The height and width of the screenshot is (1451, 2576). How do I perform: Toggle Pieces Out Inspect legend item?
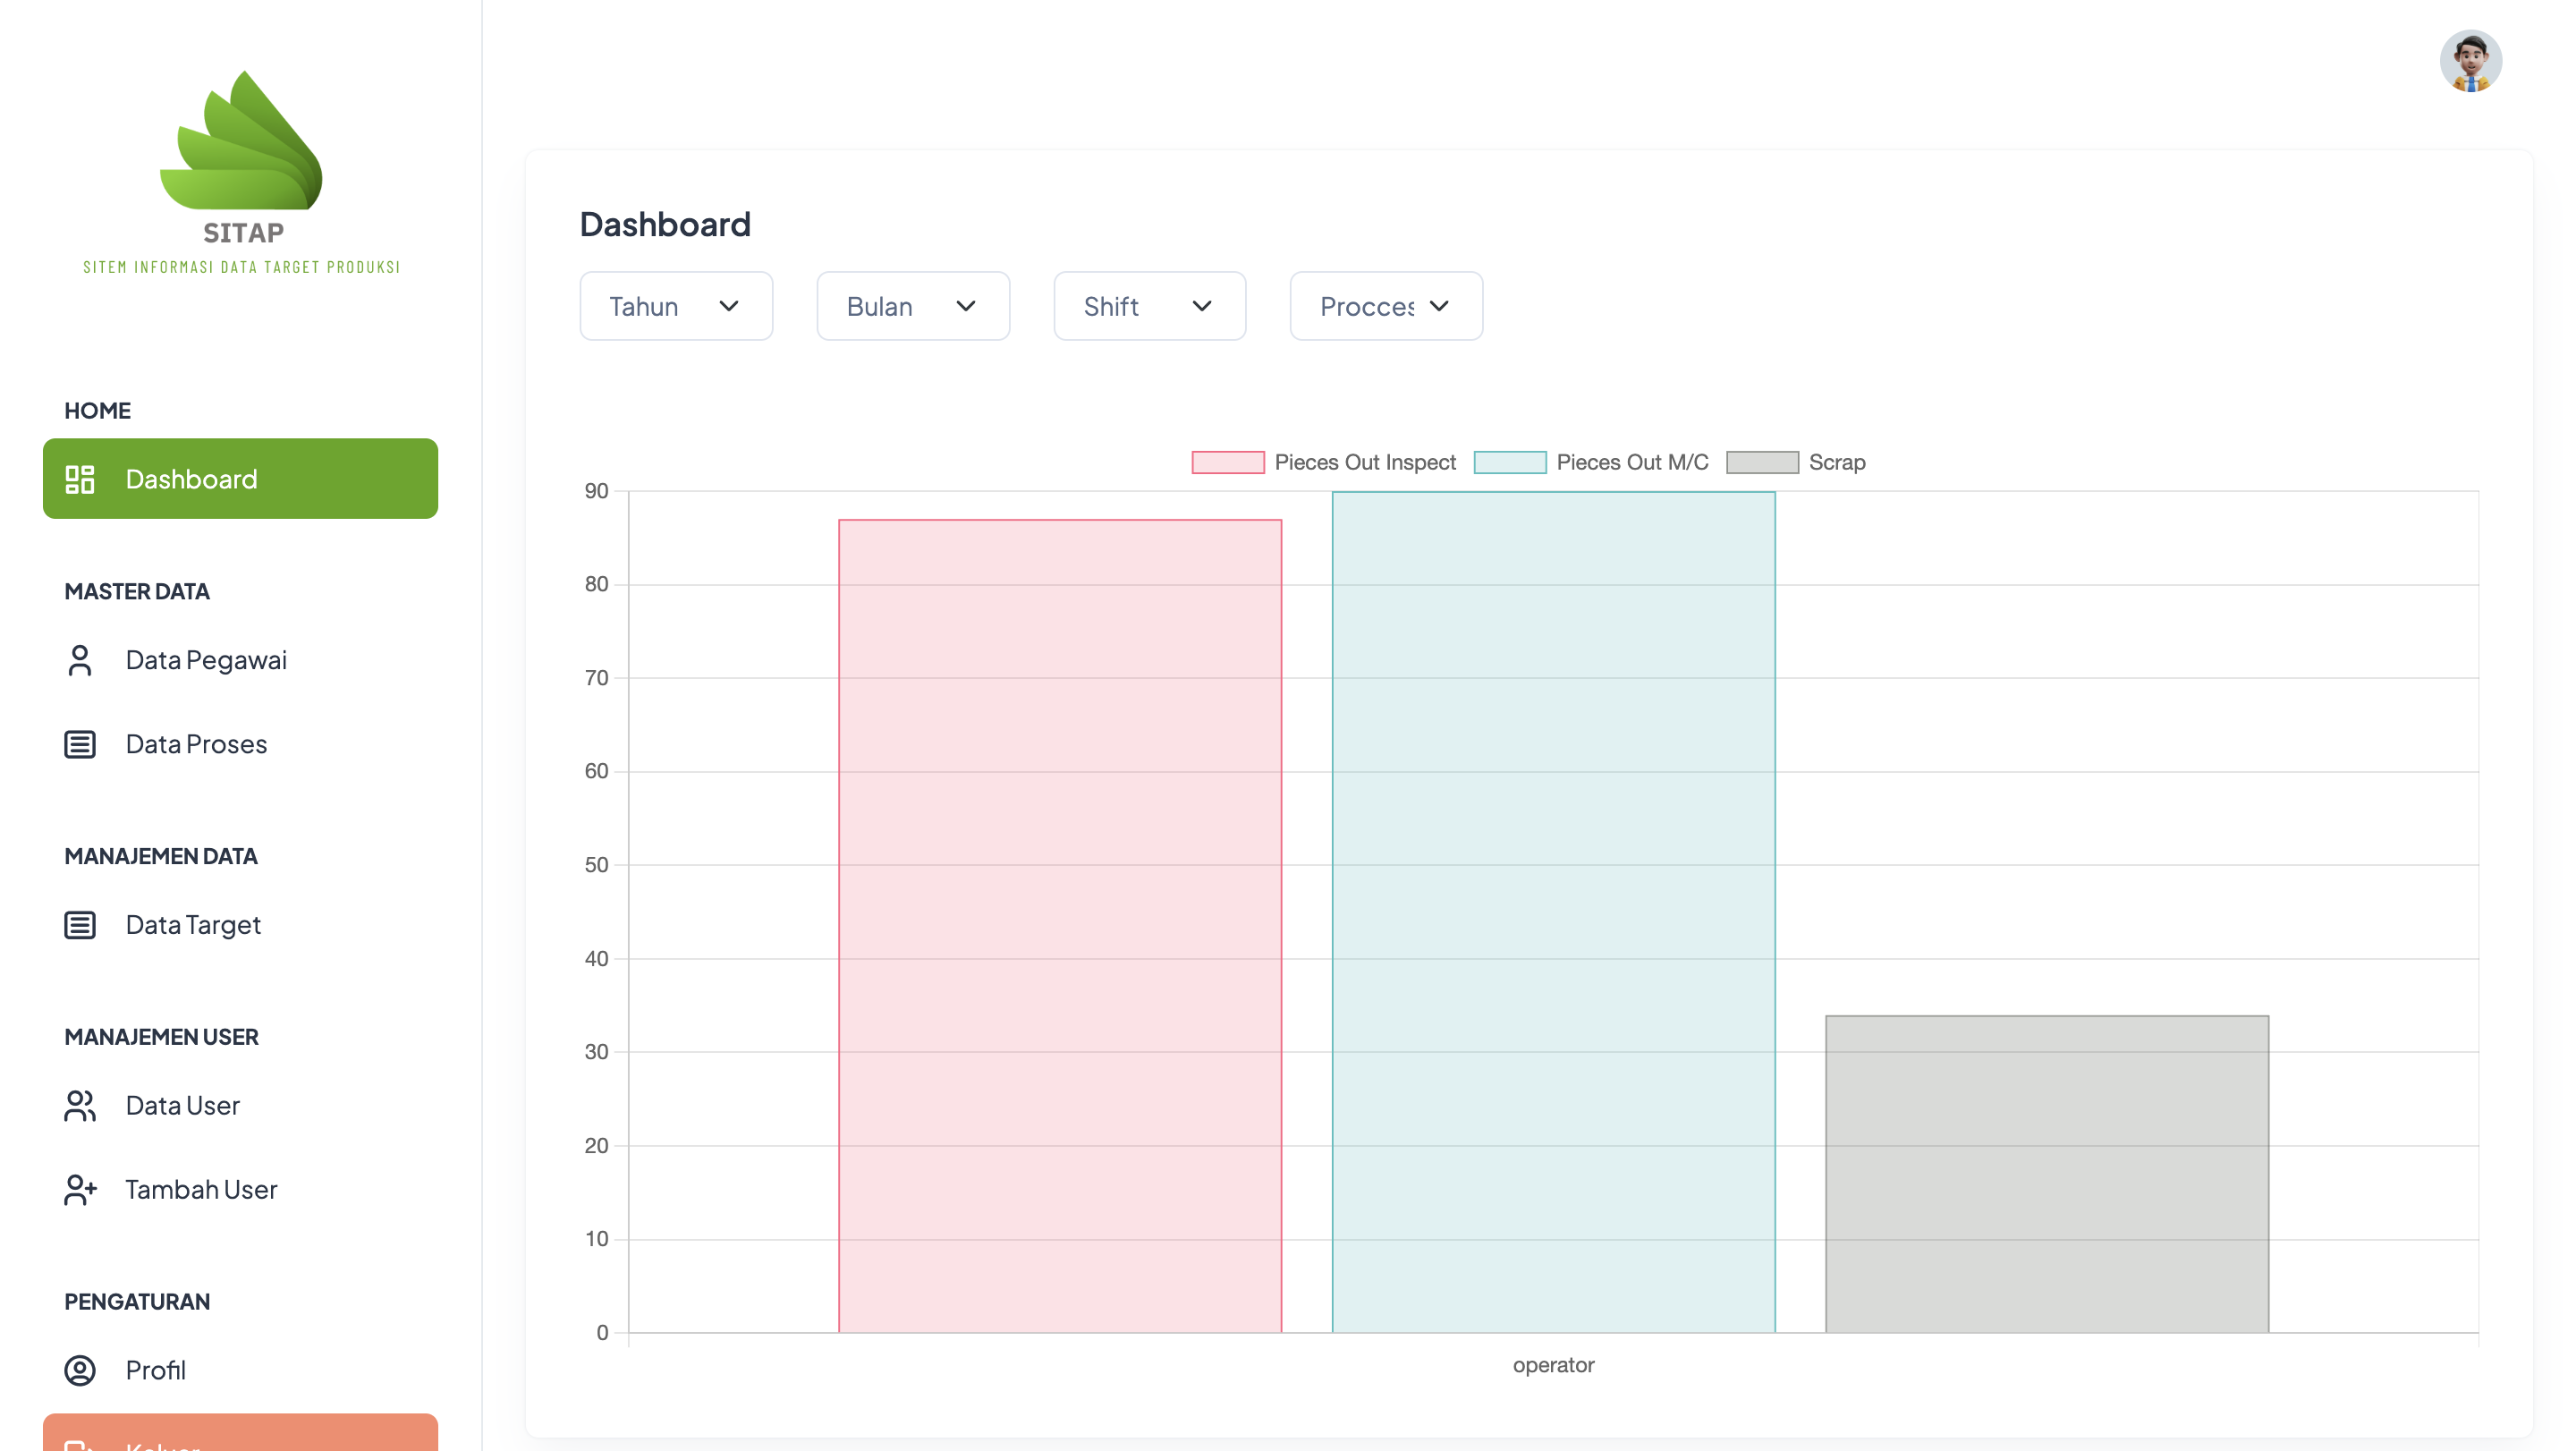click(1324, 462)
